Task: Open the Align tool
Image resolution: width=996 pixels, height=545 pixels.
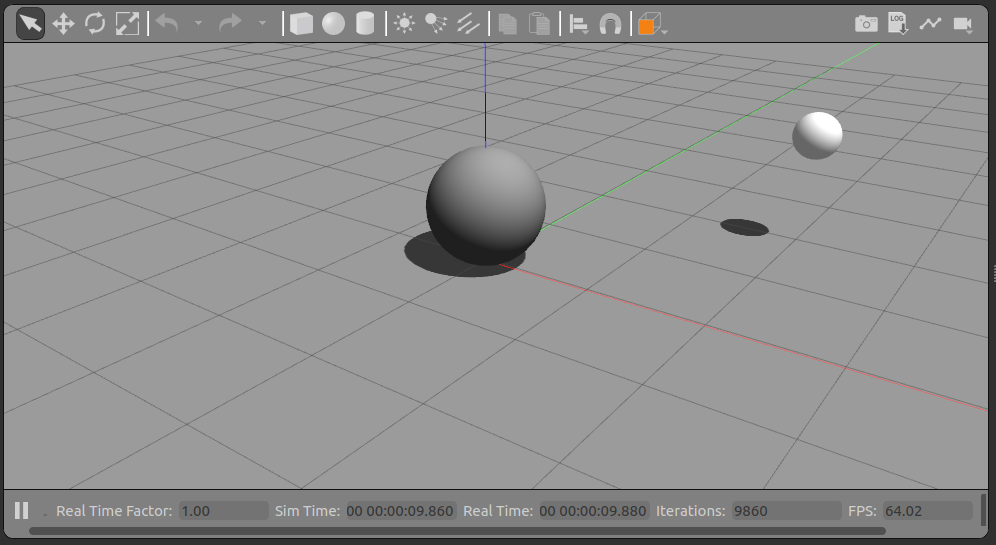Action: [579, 24]
